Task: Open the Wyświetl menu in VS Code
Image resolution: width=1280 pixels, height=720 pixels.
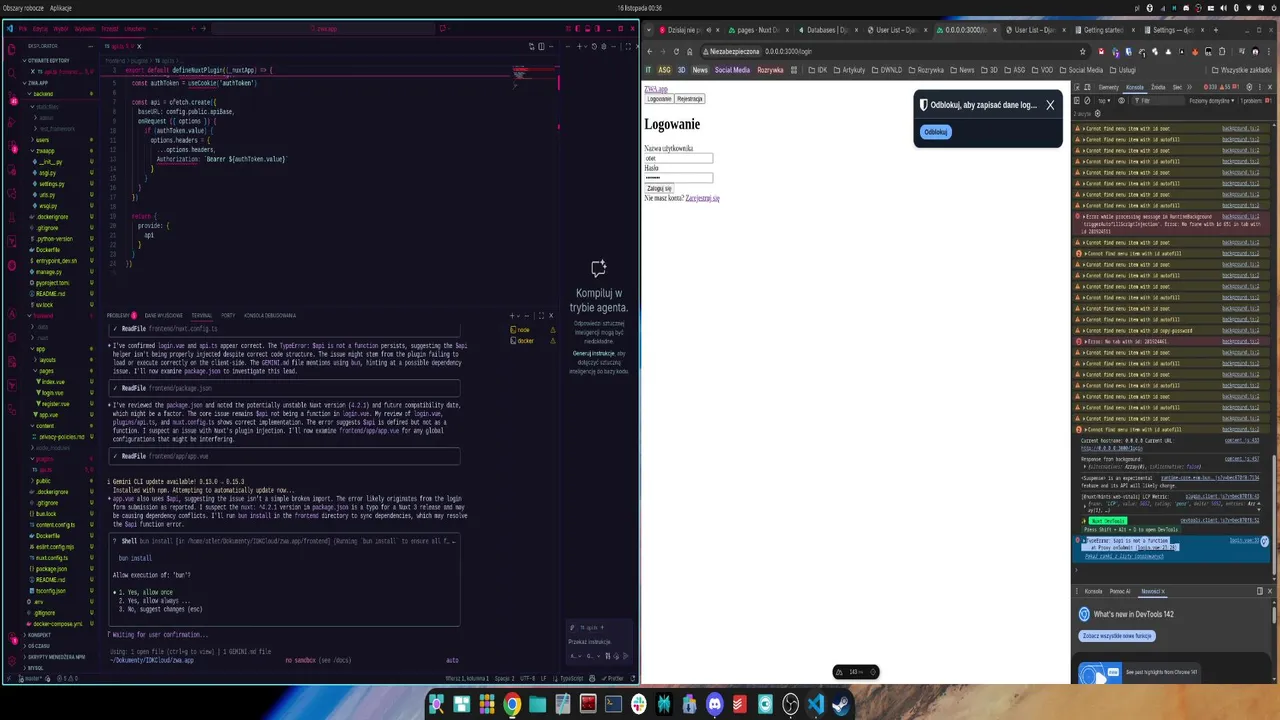Action: point(84,29)
